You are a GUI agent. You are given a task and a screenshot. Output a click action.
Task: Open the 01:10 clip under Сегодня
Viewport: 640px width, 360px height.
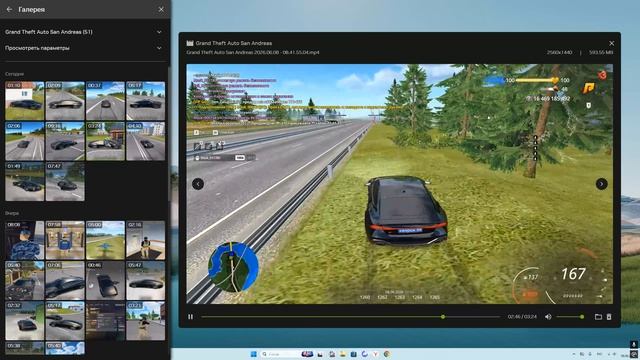pos(24,101)
